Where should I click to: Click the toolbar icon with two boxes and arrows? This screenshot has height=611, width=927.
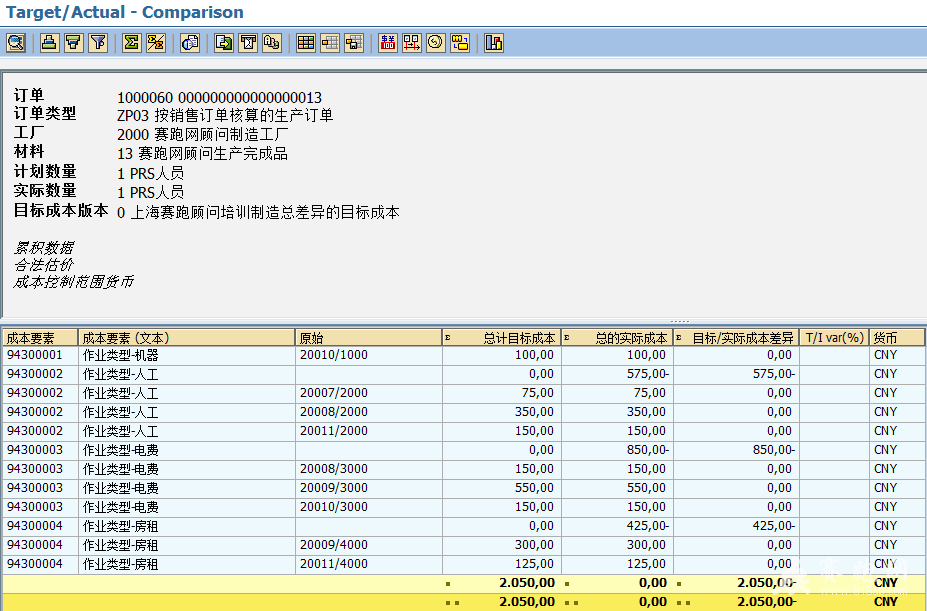coord(412,43)
